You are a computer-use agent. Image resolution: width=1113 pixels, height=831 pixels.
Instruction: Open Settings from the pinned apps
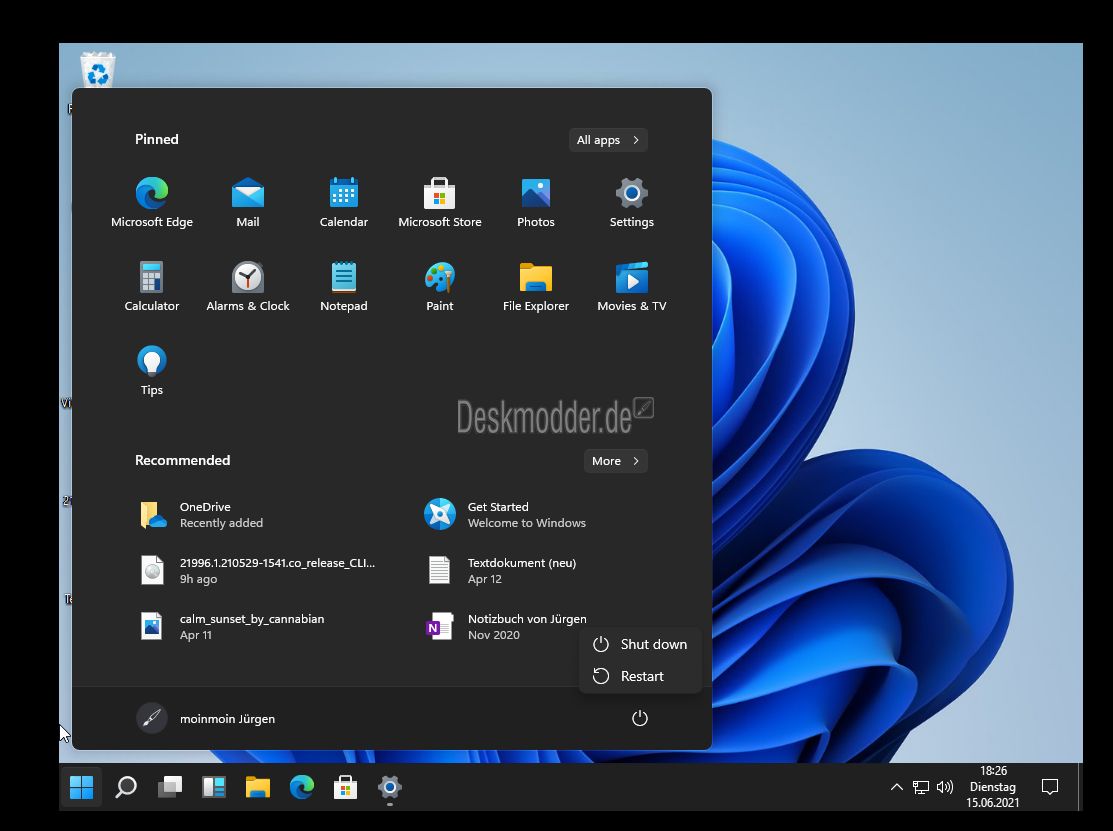click(632, 202)
